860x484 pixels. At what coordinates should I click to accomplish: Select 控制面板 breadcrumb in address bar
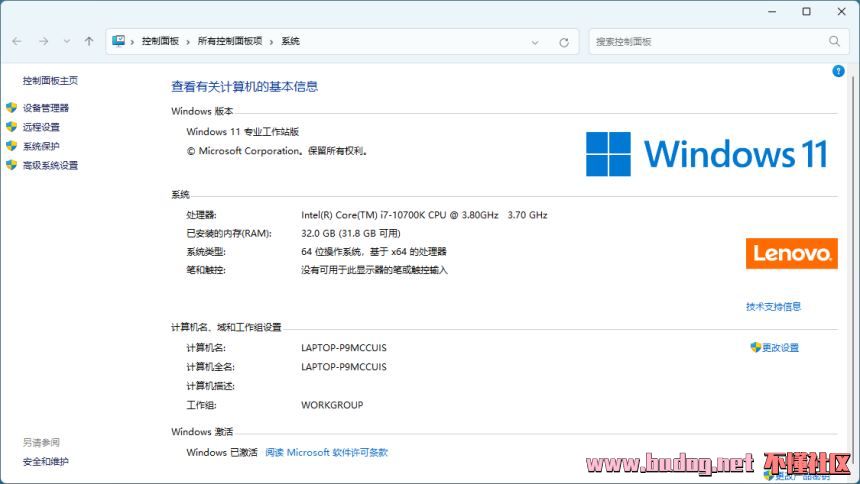(x=160, y=41)
